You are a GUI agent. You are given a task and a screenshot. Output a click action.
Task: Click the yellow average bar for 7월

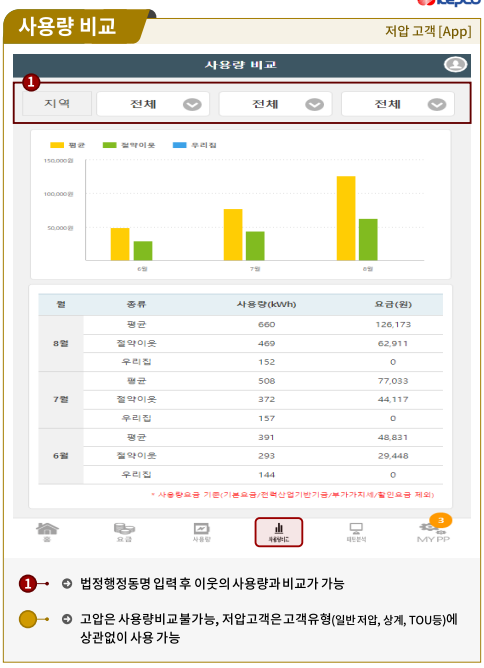pos(233,234)
